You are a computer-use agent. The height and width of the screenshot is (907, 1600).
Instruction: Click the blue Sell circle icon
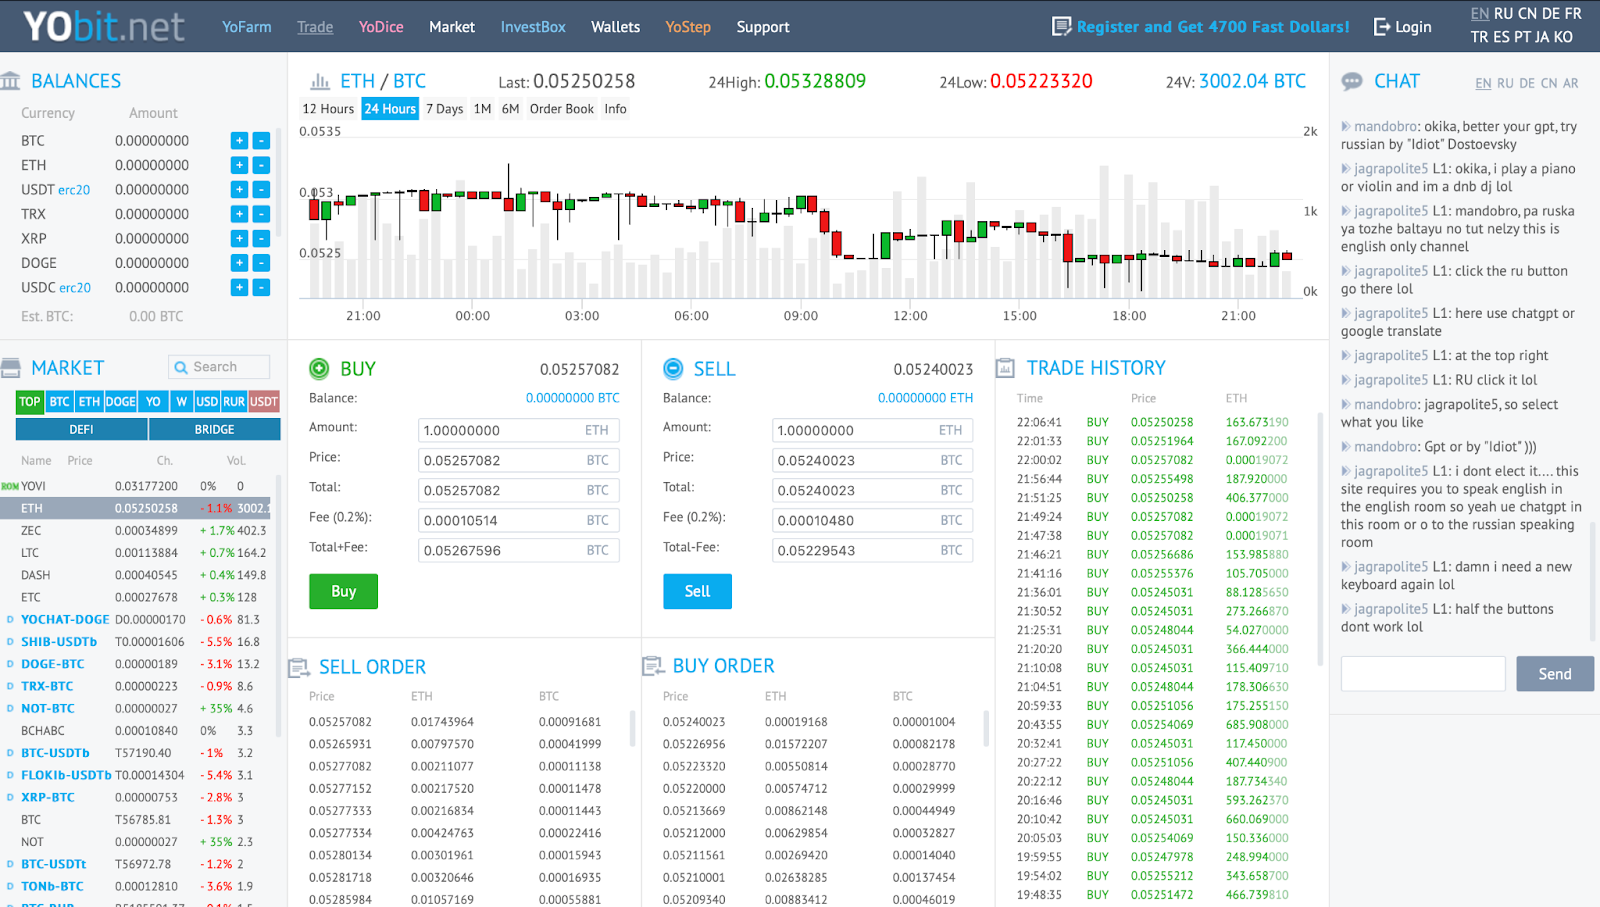(x=673, y=369)
